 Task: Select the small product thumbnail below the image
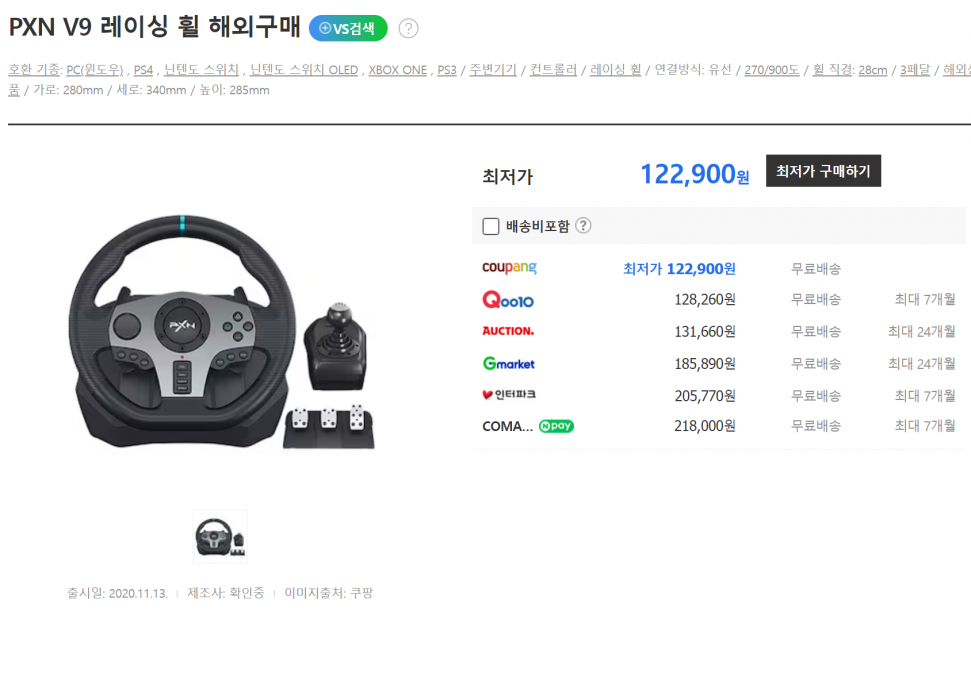pyautogui.click(x=220, y=537)
